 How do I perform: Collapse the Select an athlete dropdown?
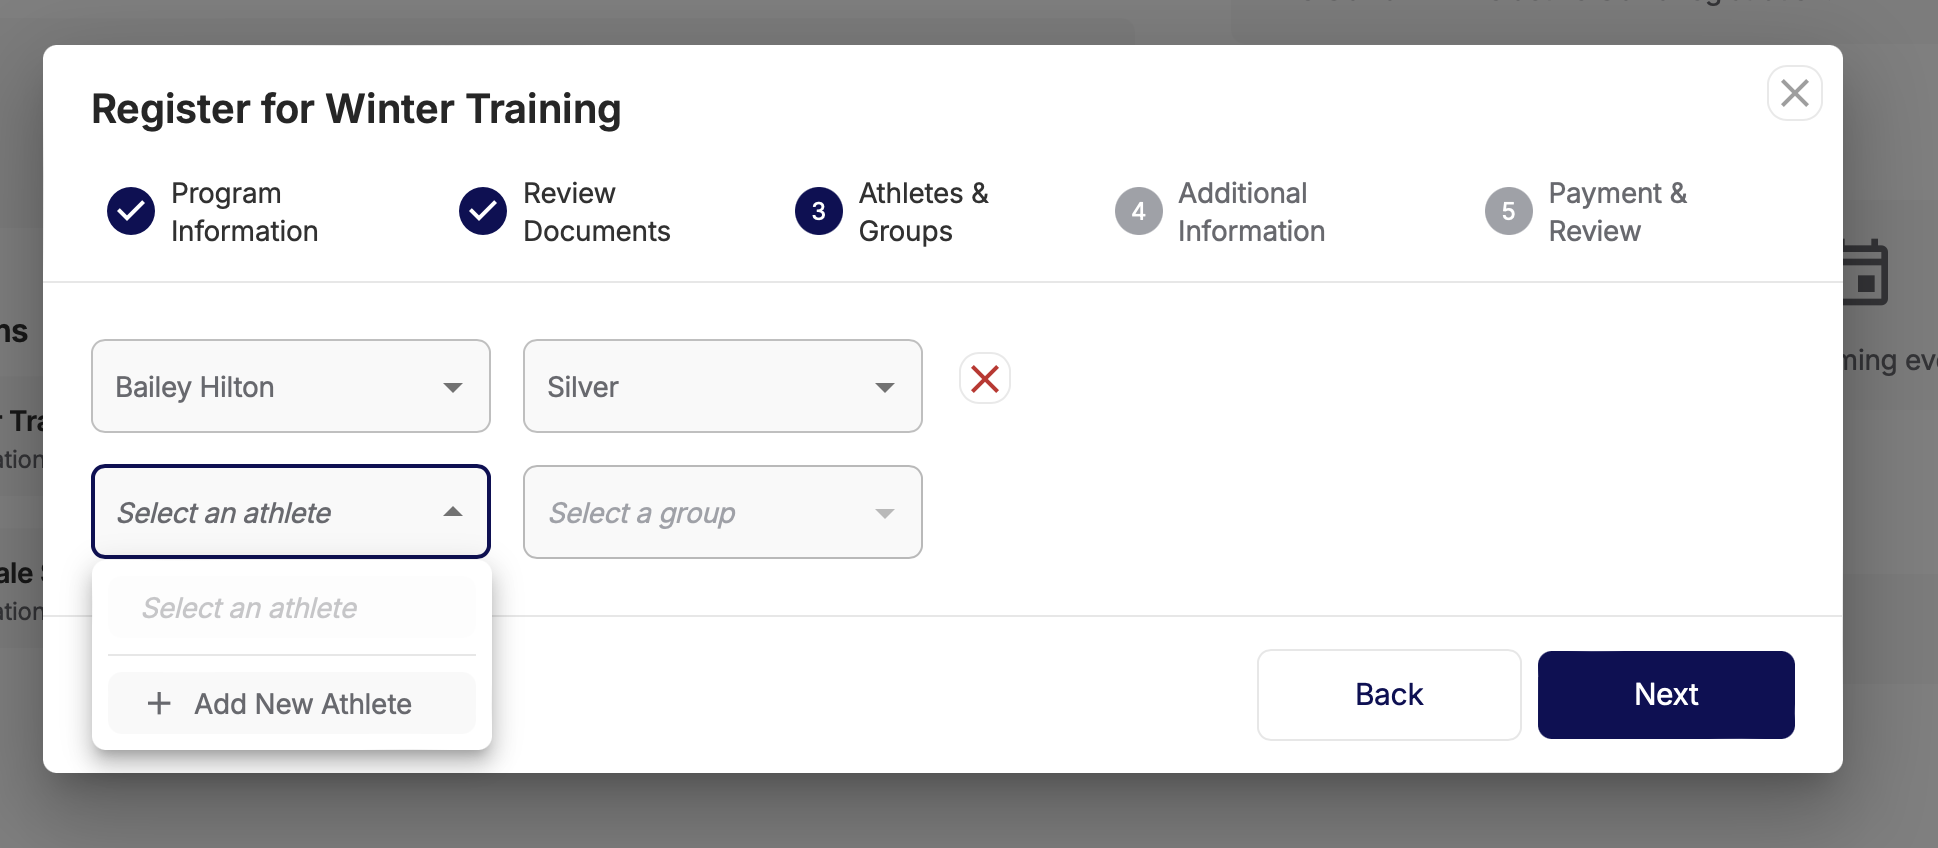point(291,512)
